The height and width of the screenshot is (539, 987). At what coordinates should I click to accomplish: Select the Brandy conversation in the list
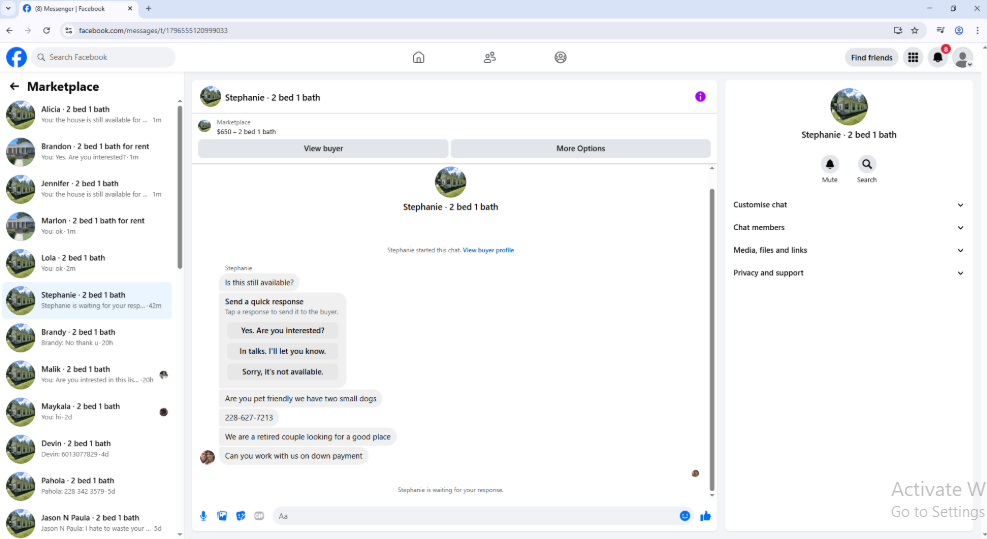[x=87, y=338]
